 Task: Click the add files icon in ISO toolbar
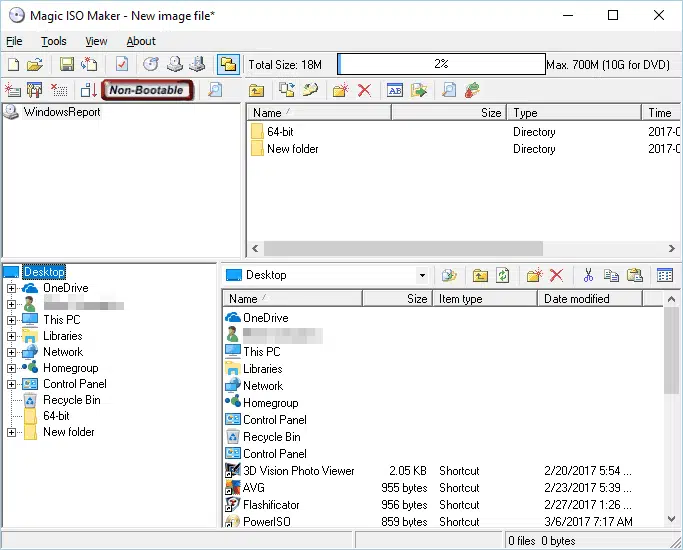[287, 90]
